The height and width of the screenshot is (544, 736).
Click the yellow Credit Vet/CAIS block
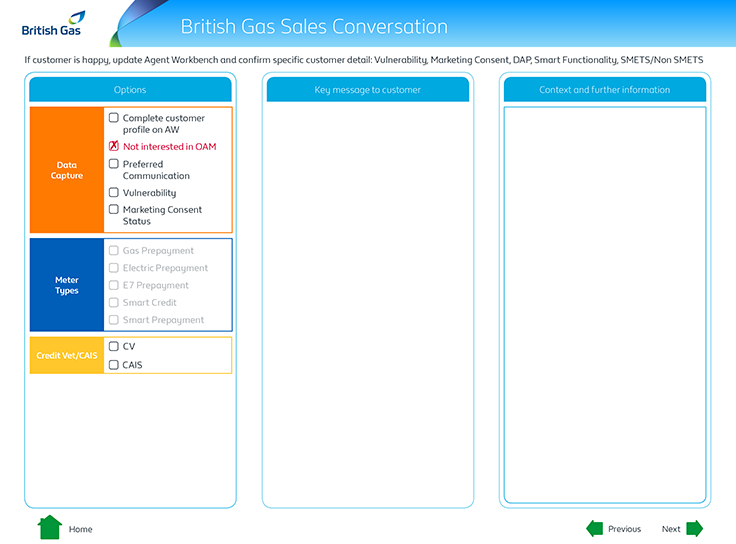67,356
